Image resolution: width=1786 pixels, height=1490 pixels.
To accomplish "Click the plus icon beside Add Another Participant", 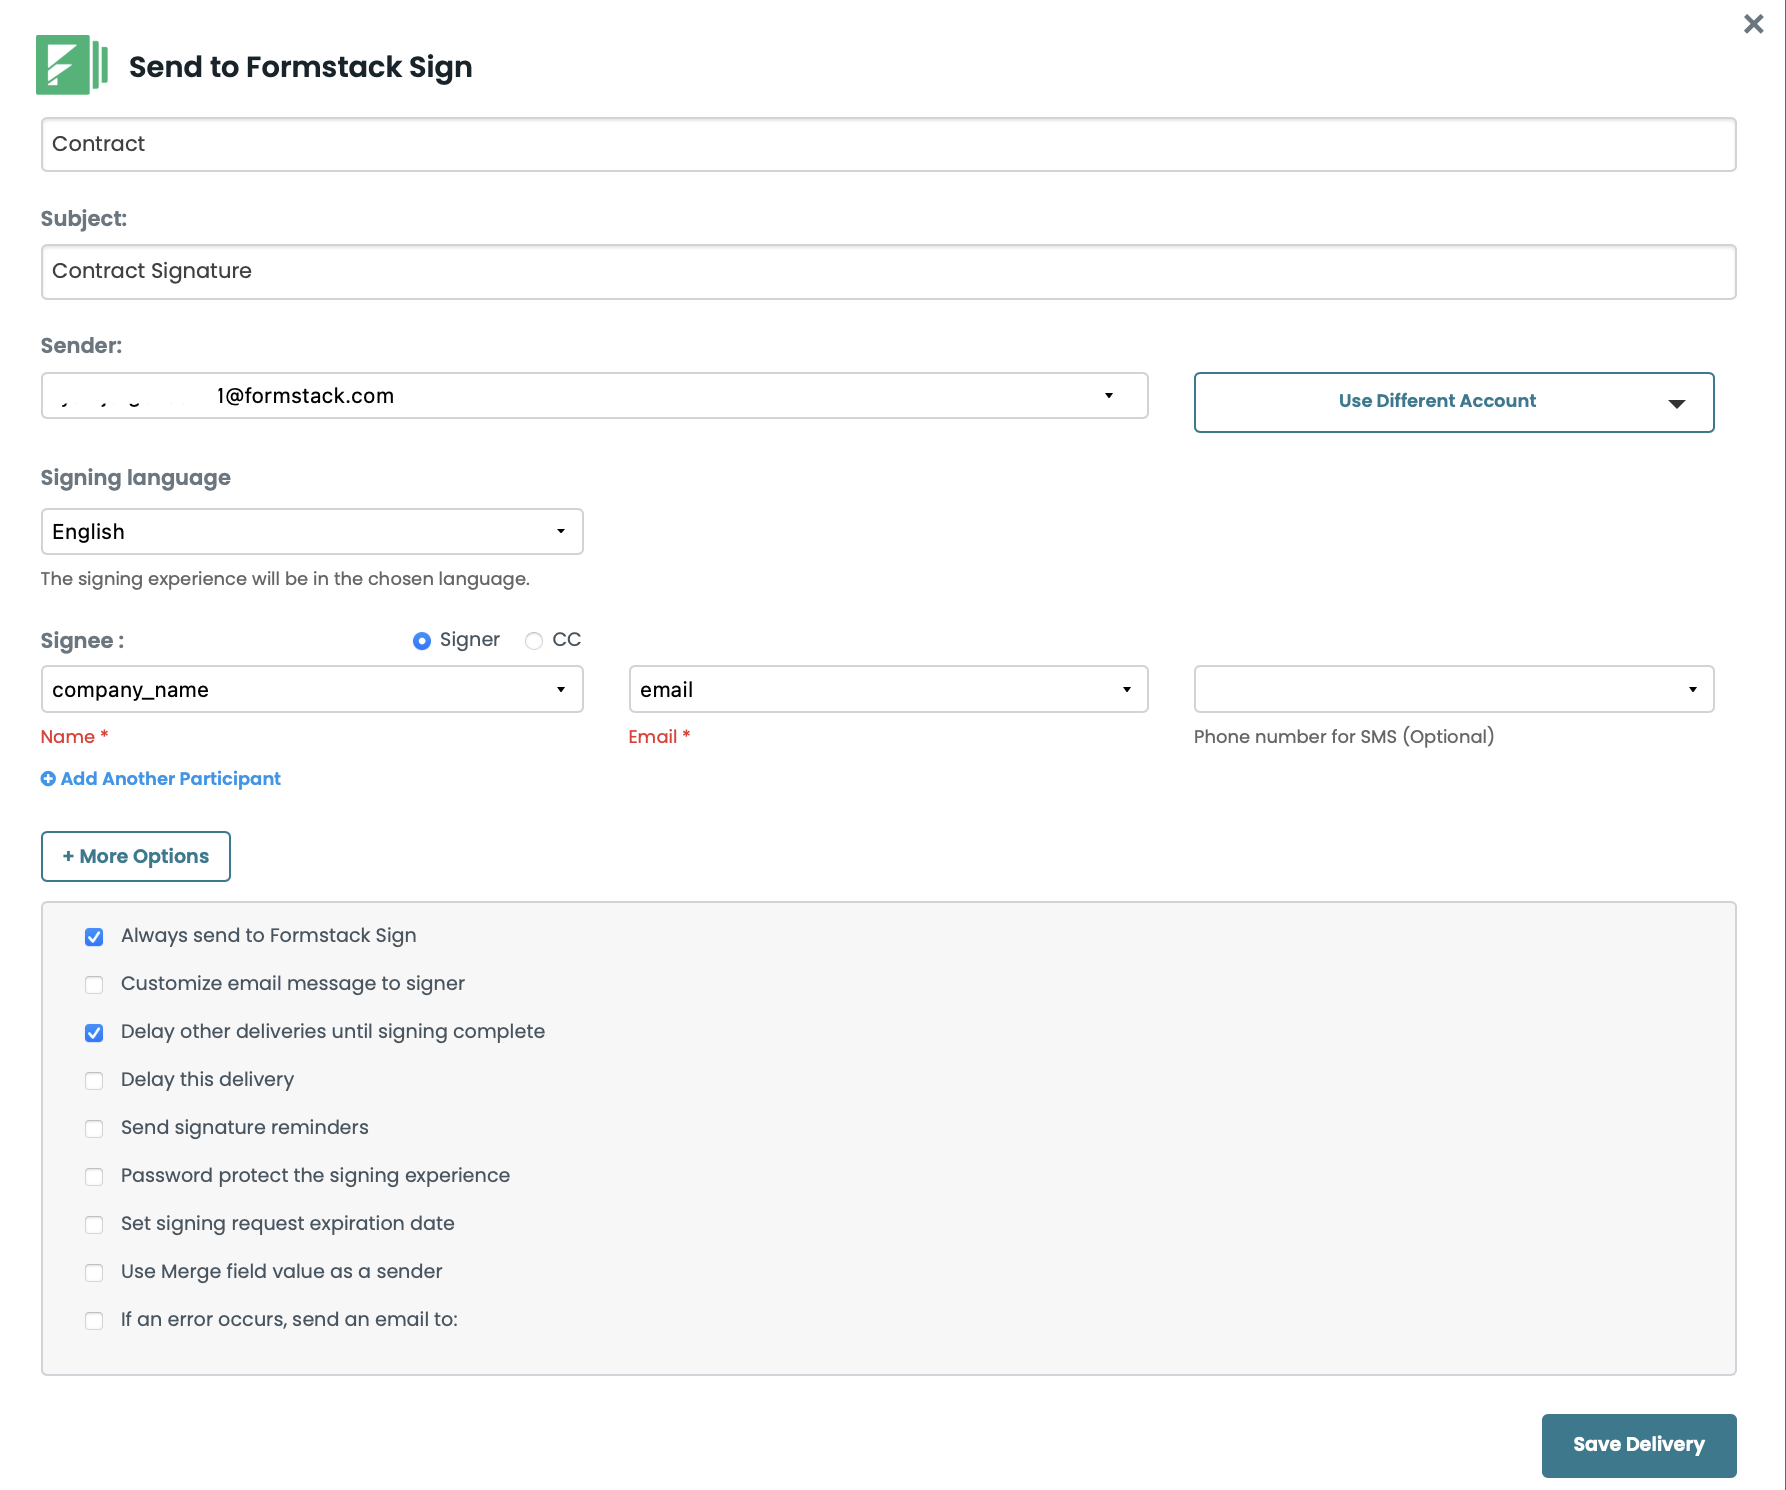I will (48, 779).
